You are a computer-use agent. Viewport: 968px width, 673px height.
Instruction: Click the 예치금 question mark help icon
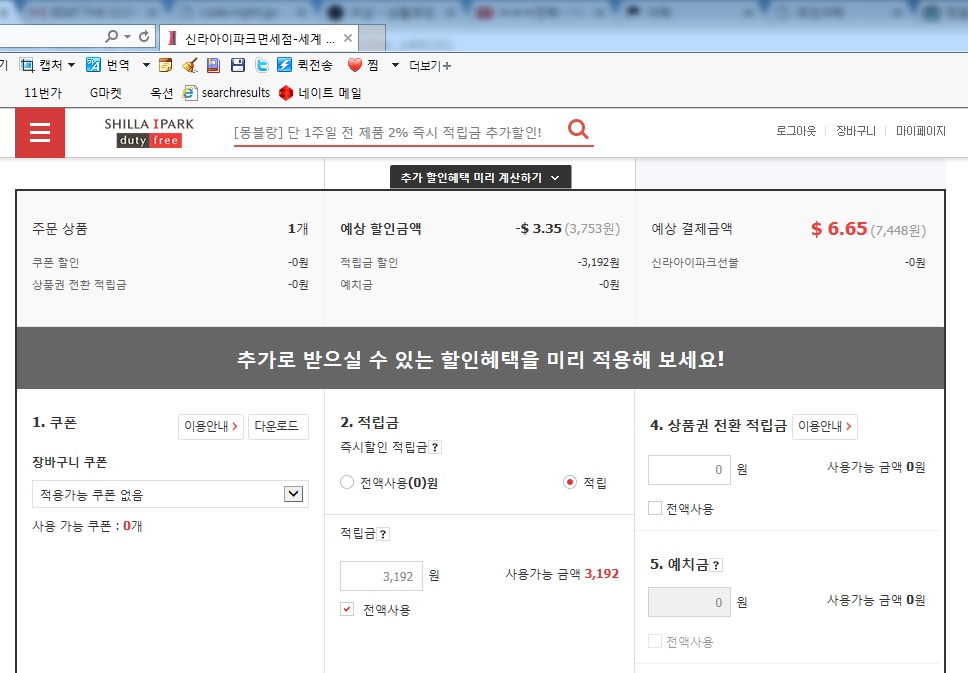716,565
